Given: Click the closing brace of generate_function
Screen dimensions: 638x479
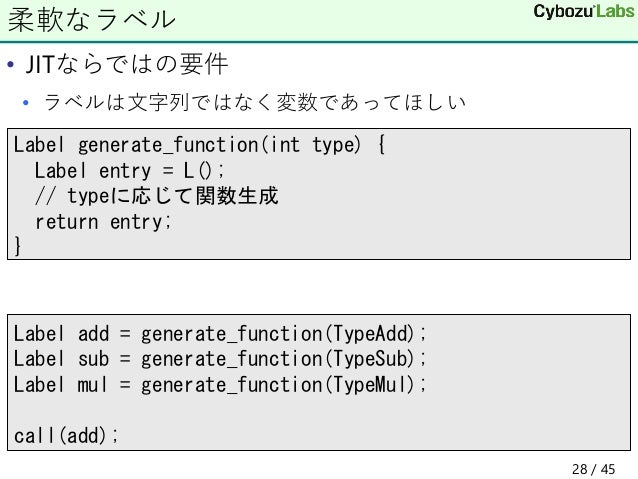Looking at the screenshot, I should 18,247.
